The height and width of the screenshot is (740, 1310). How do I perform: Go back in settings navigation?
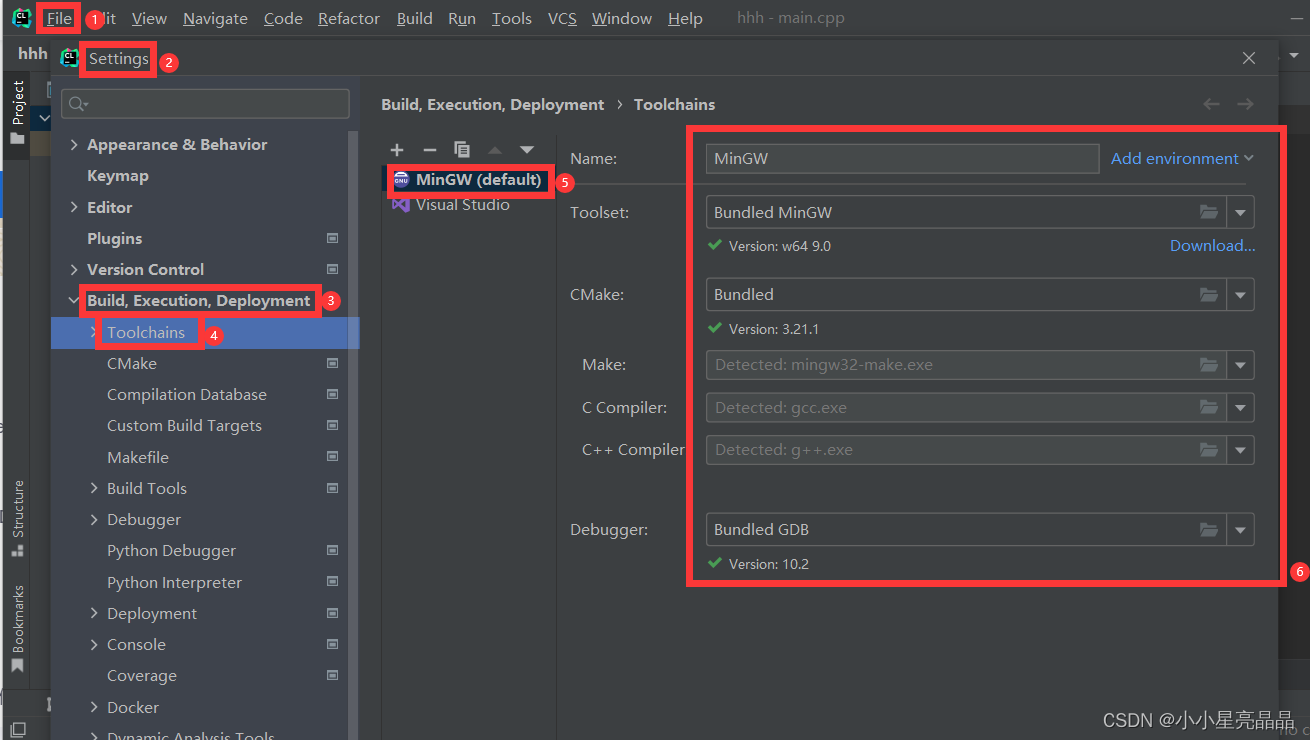pyautogui.click(x=1211, y=104)
